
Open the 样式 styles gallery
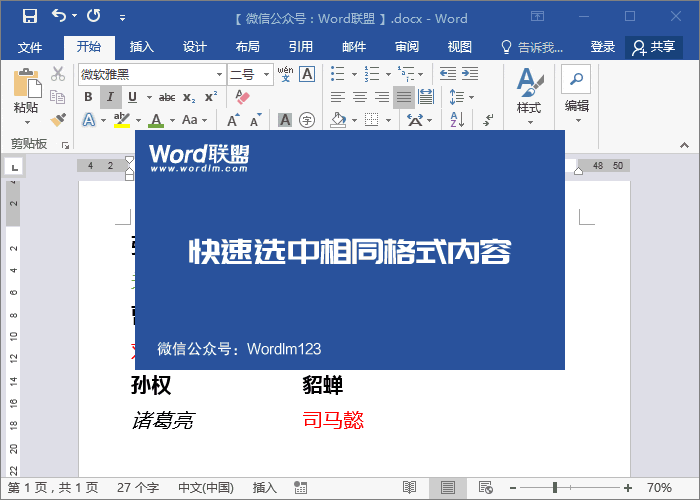click(529, 96)
